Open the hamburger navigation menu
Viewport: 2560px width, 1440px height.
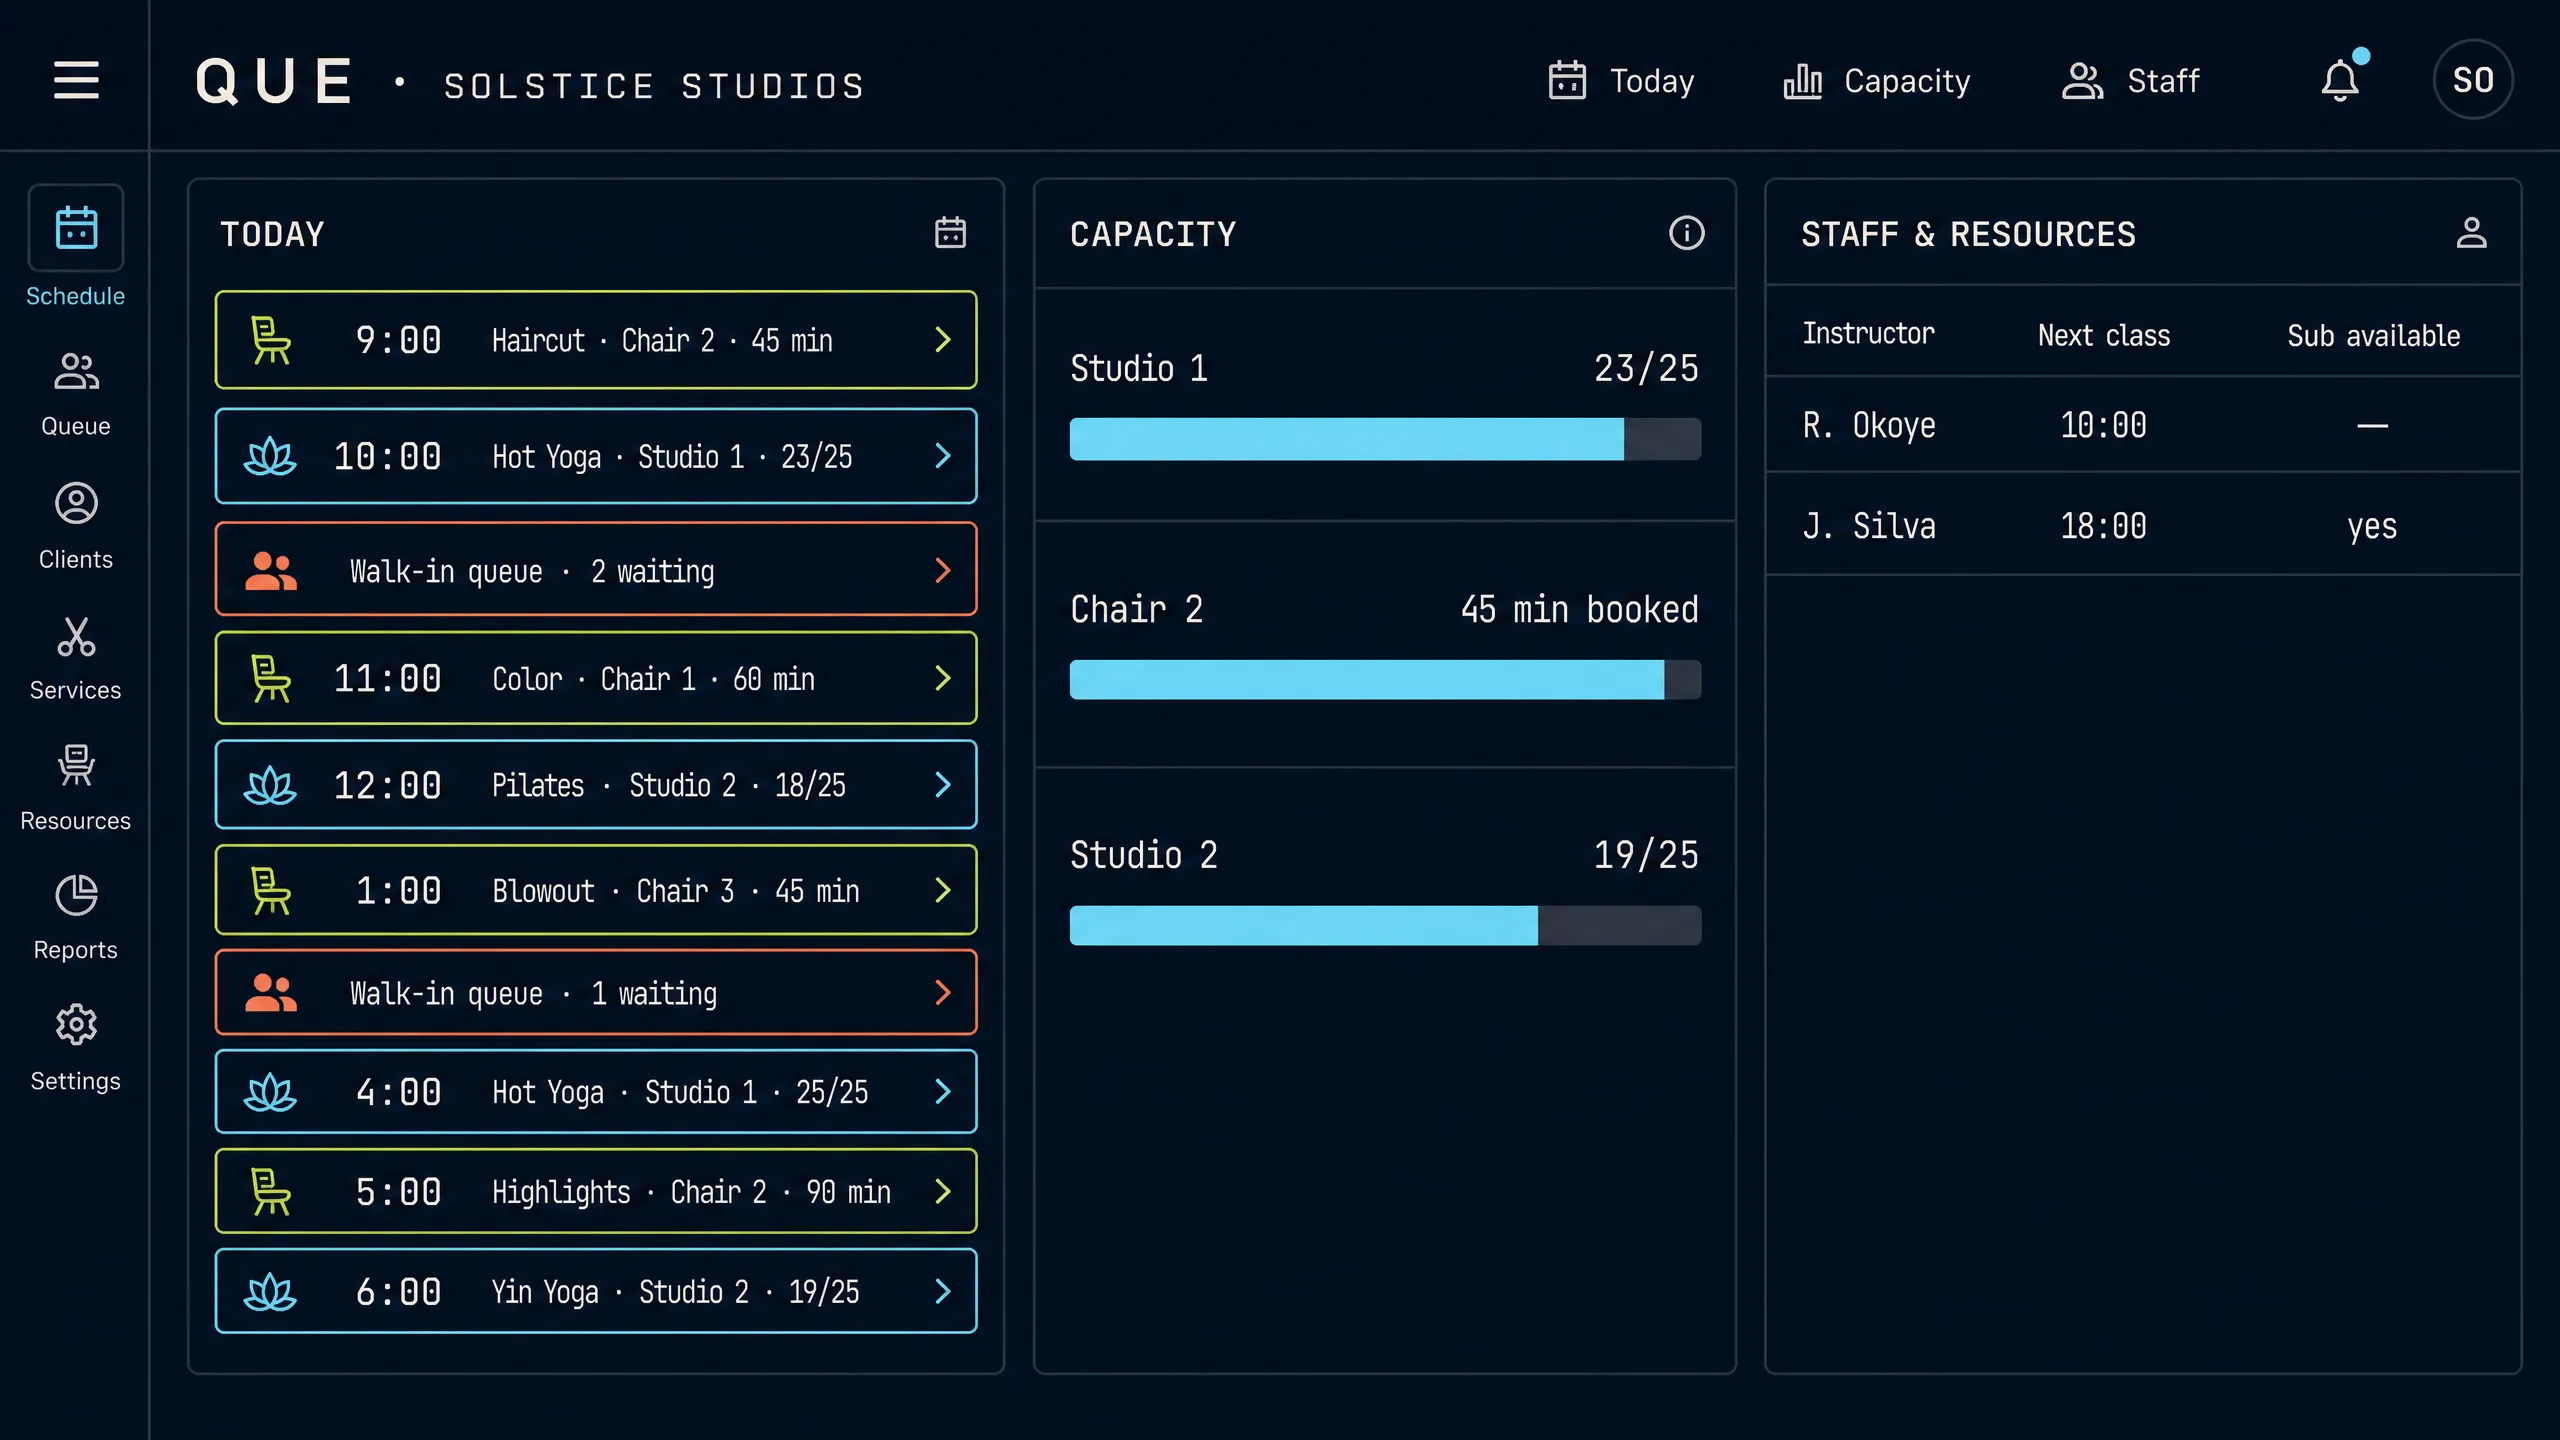76,80
